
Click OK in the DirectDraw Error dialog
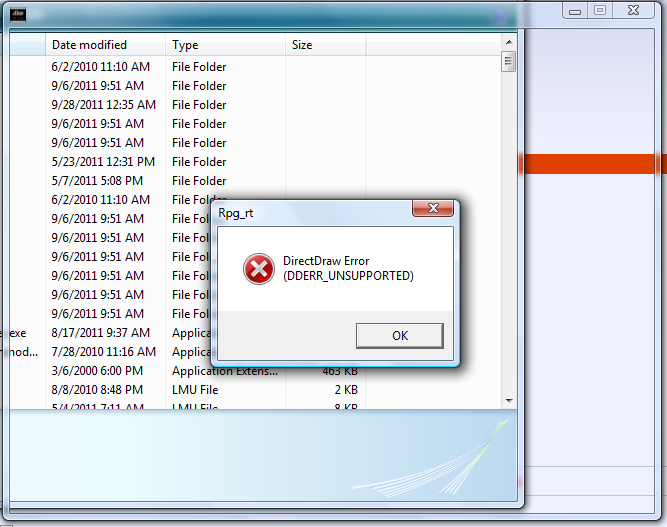click(399, 336)
